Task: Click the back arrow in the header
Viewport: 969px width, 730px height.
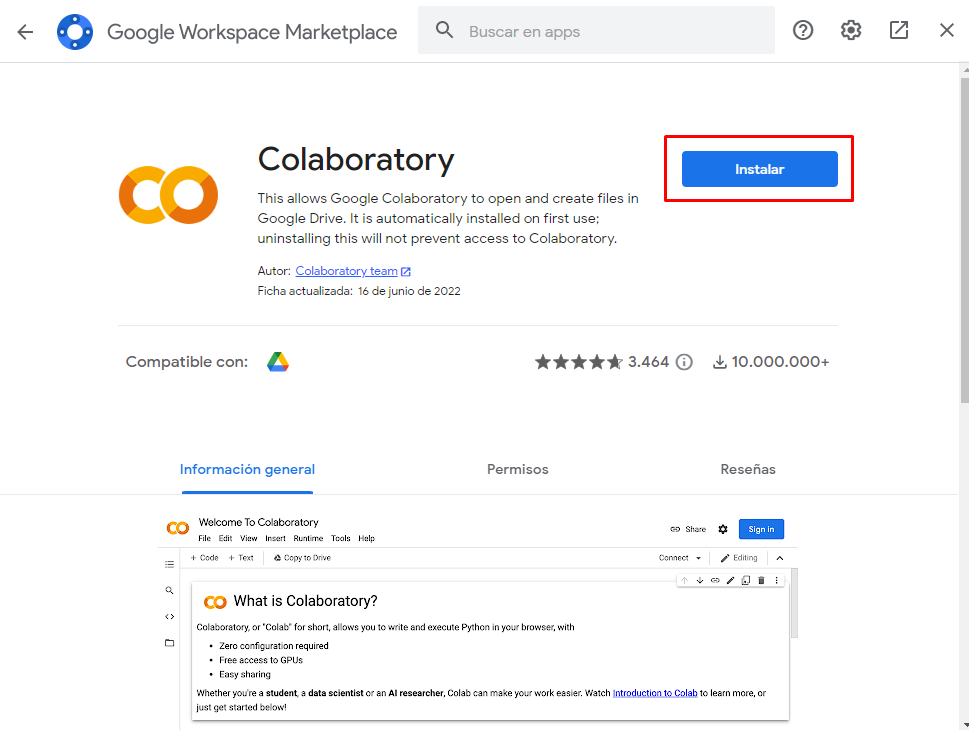Action: (x=25, y=31)
